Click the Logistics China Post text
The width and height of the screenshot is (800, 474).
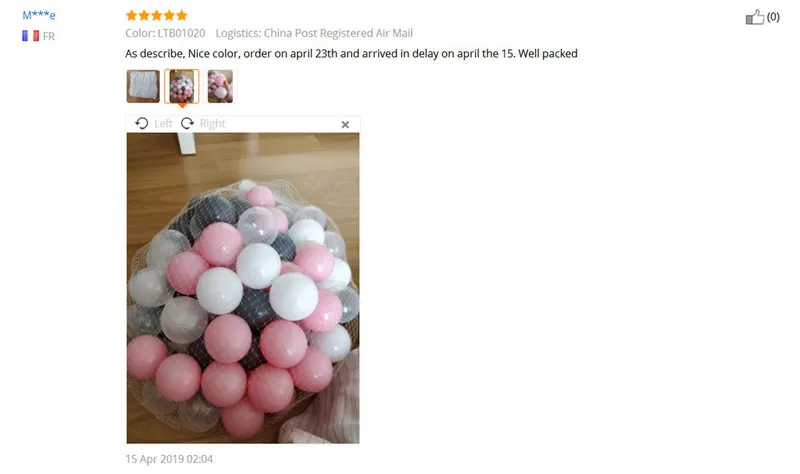click(x=314, y=33)
